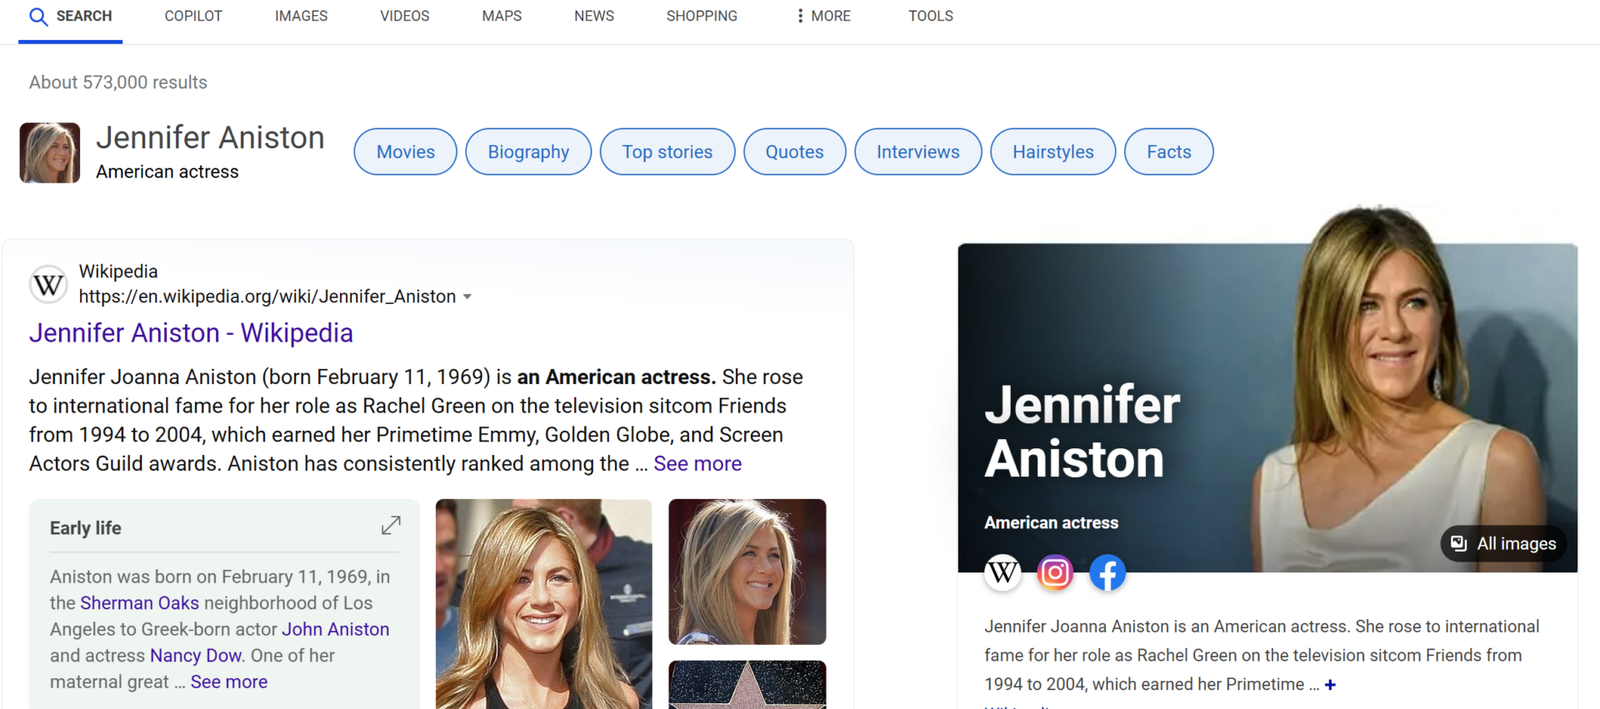This screenshot has width=1600, height=709.
Task: Click See more after the Wikipedia summary
Action: (x=697, y=464)
